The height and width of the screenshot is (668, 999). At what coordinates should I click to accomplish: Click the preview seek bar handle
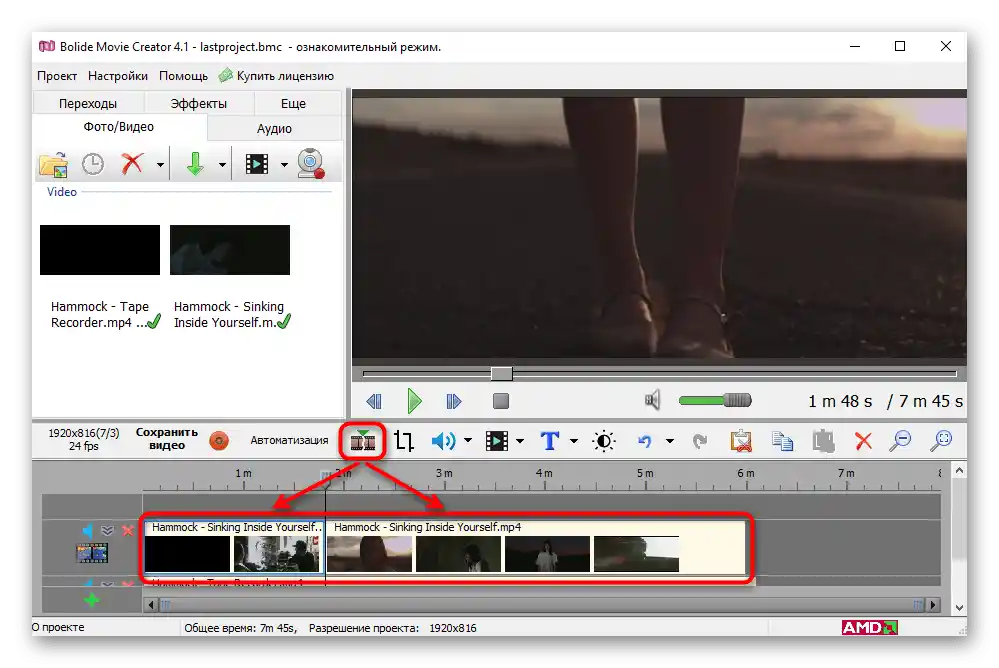click(501, 374)
